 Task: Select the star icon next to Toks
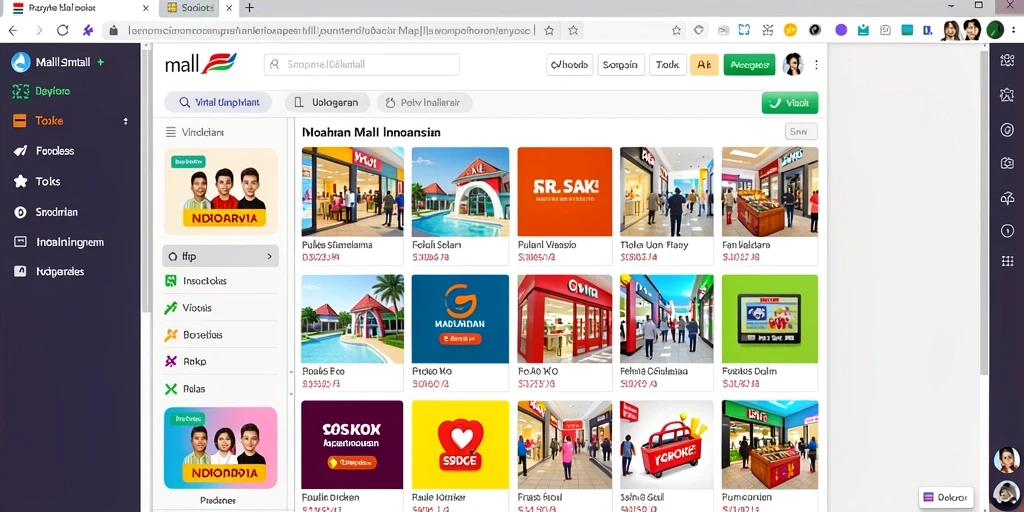click(21, 182)
